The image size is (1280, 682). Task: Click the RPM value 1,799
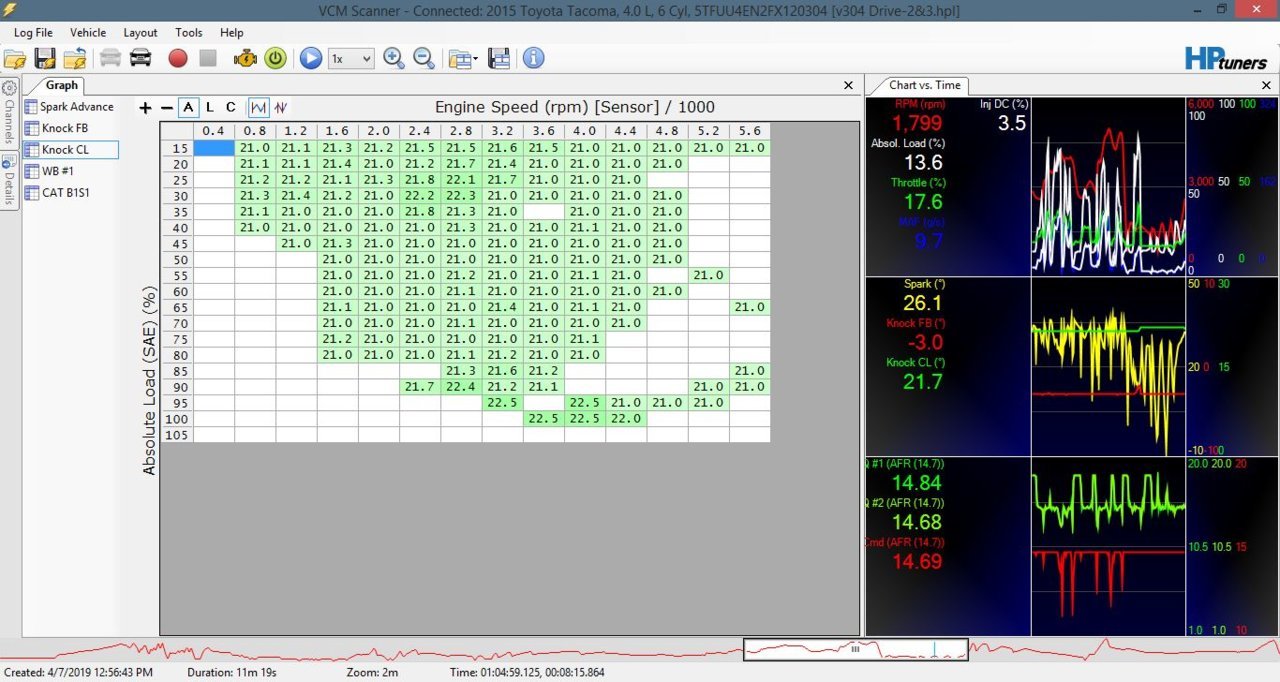pos(917,124)
